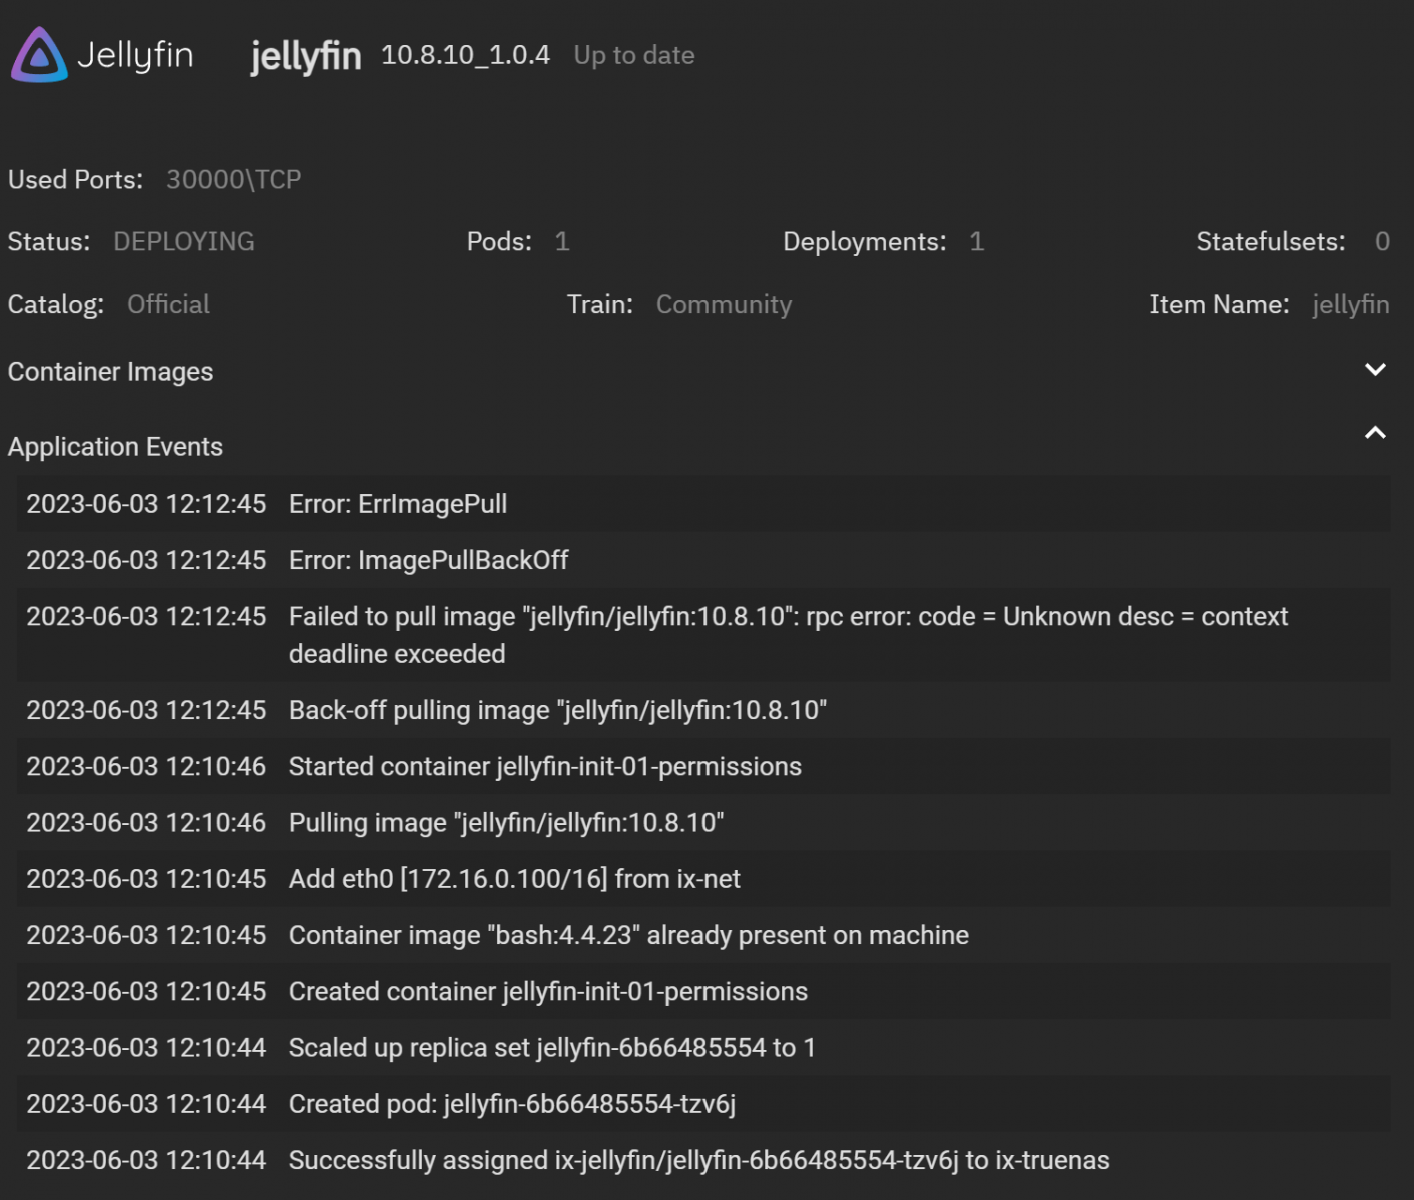The width and height of the screenshot is (1414, 1200).
Task: Click the Used Ports label
Action: 75,180
